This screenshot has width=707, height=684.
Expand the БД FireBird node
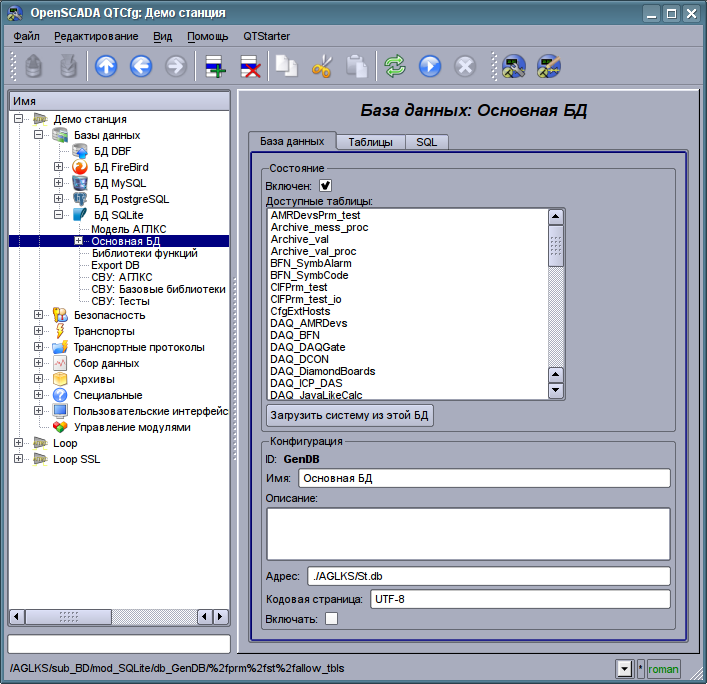(x=59, y=167)
